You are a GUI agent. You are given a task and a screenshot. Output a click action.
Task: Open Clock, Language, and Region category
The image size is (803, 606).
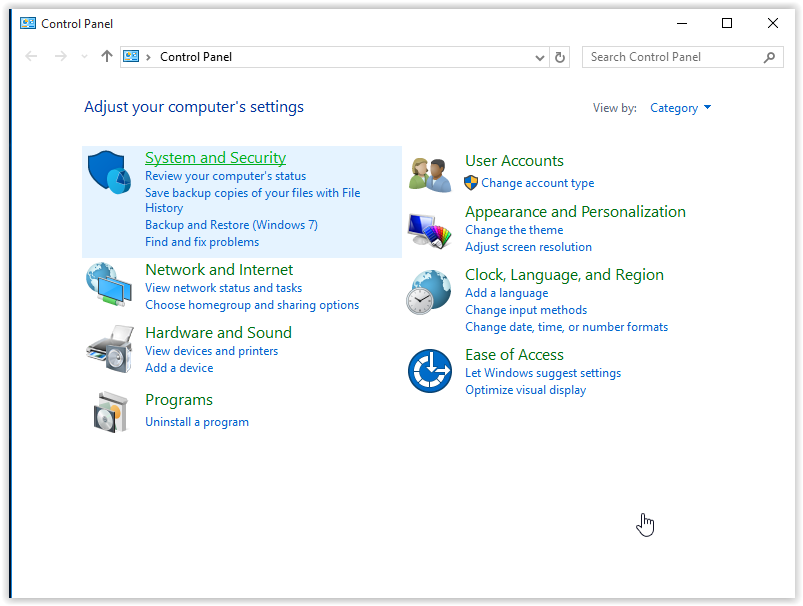click(564, 275)
